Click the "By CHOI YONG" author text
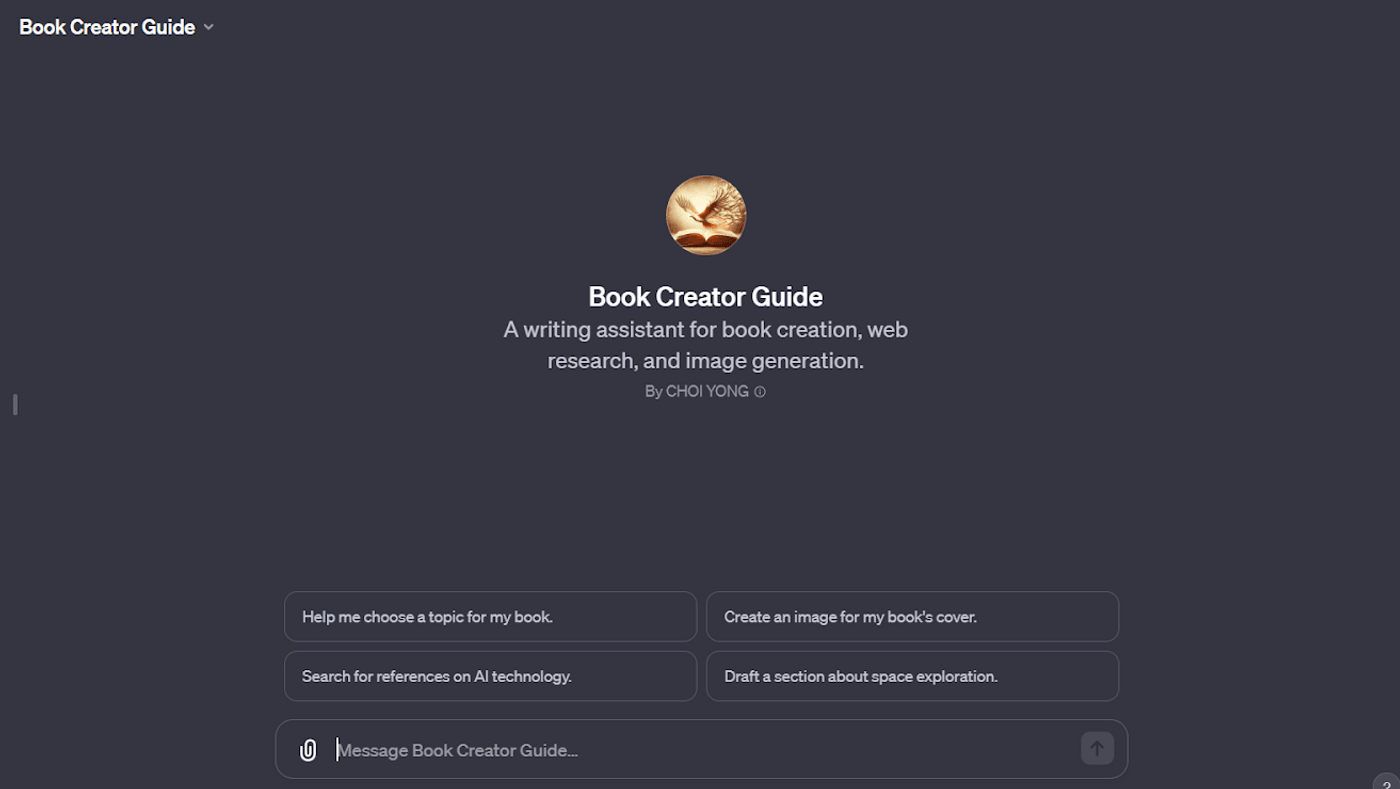 697,392
